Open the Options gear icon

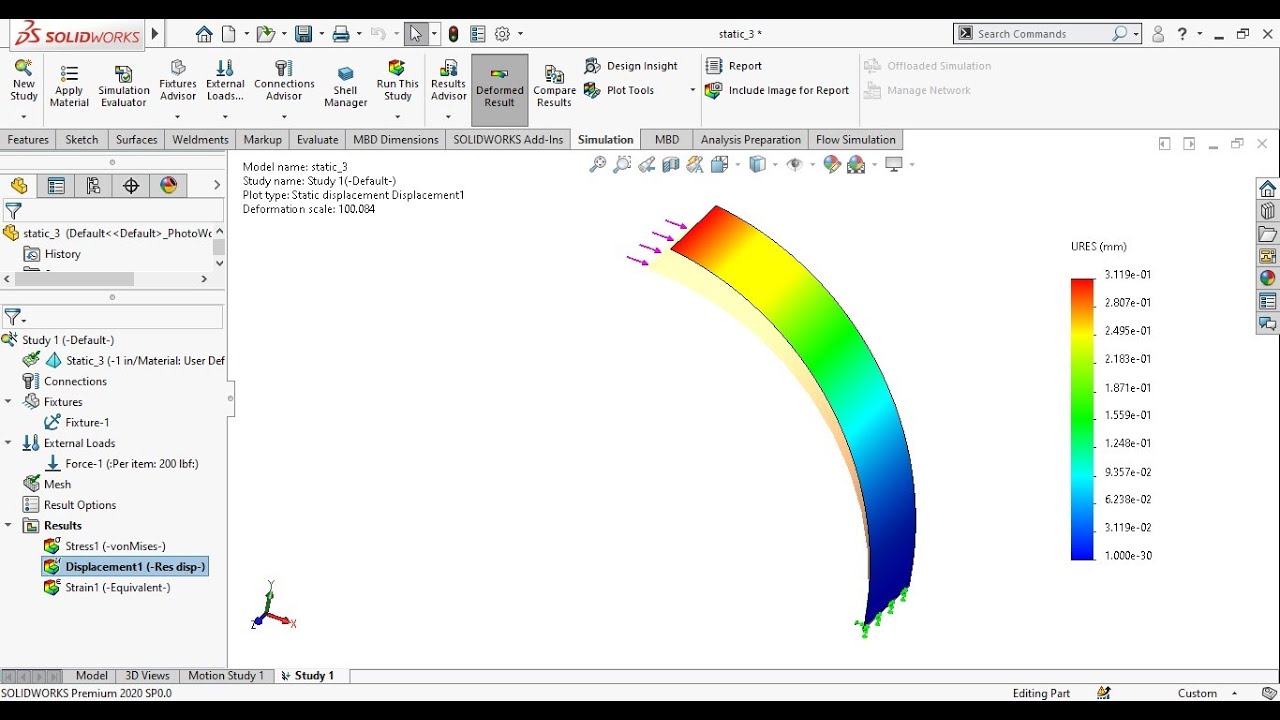502,34
